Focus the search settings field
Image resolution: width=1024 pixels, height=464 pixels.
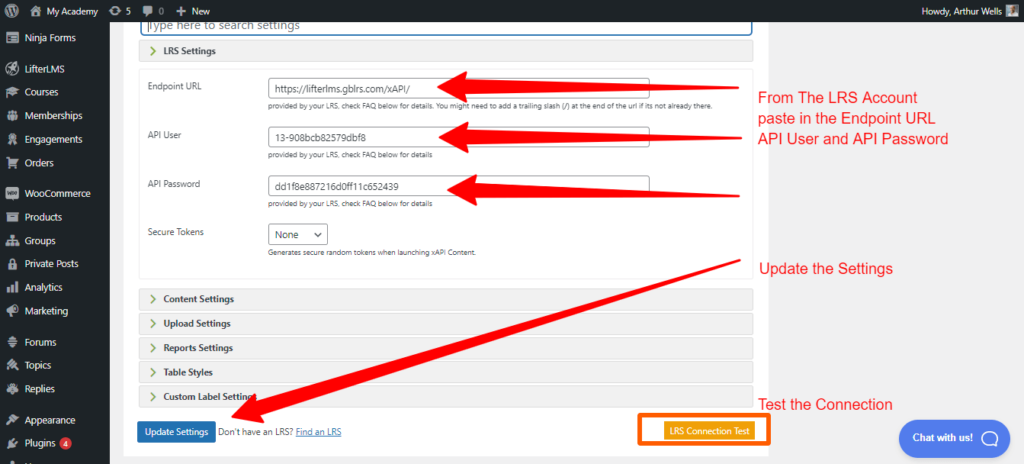pyautogui.click(x=447, y=27)
